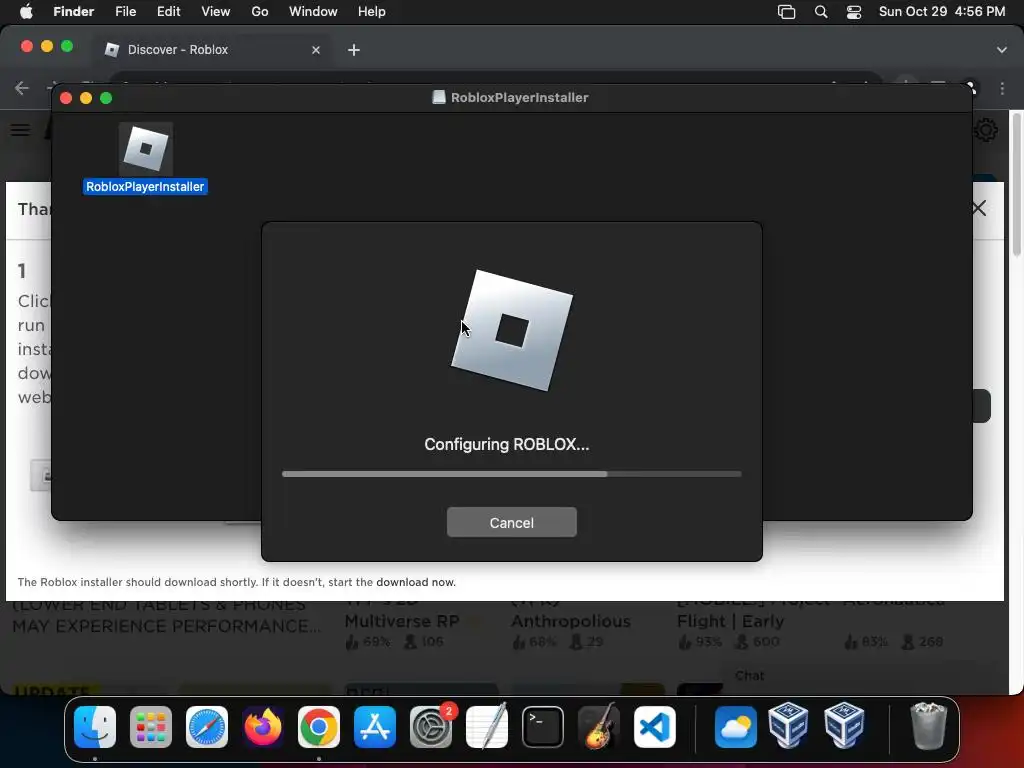
Task: Open the Window menu
Action: click(313, 12)
